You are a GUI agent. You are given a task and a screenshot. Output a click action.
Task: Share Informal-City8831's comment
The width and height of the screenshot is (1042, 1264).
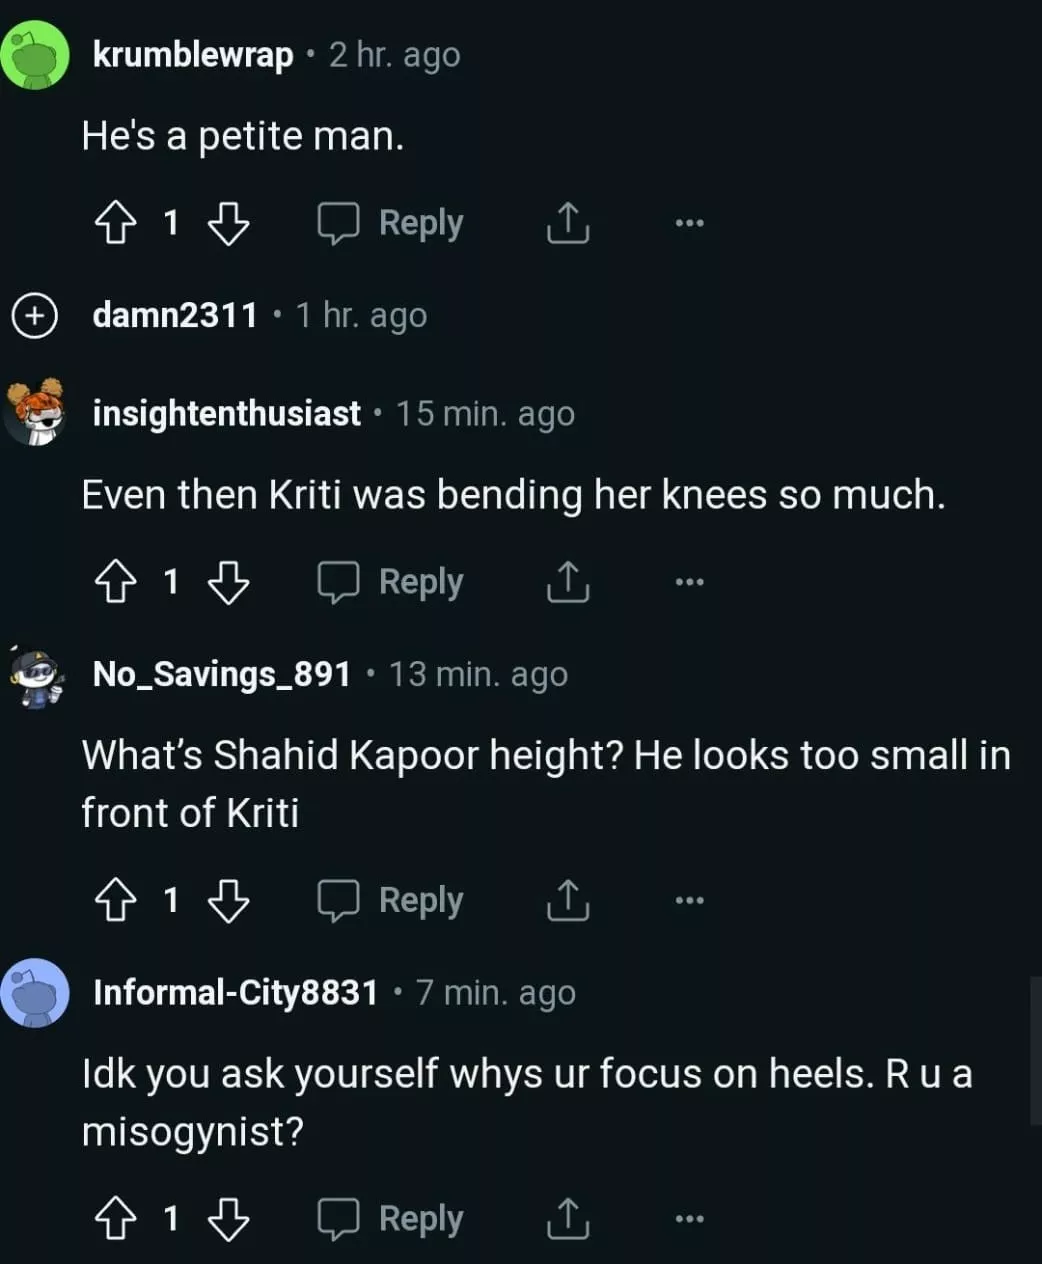click(567, 1218)
